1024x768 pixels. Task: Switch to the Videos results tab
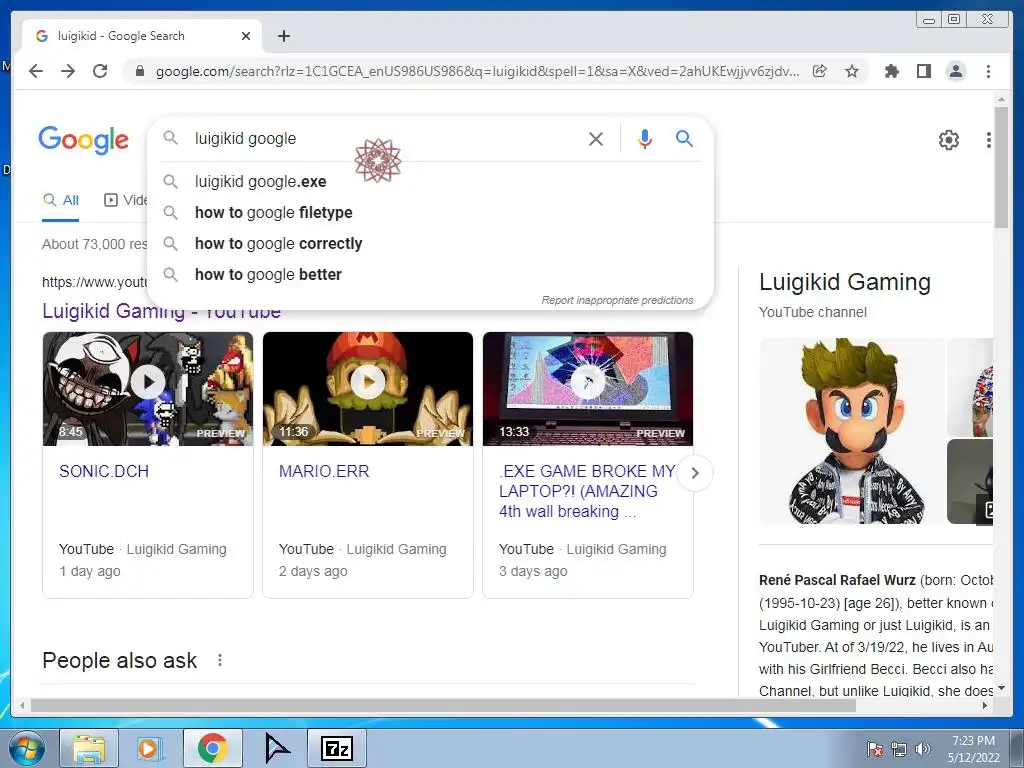pyautogui.click(x=125, y=200)
